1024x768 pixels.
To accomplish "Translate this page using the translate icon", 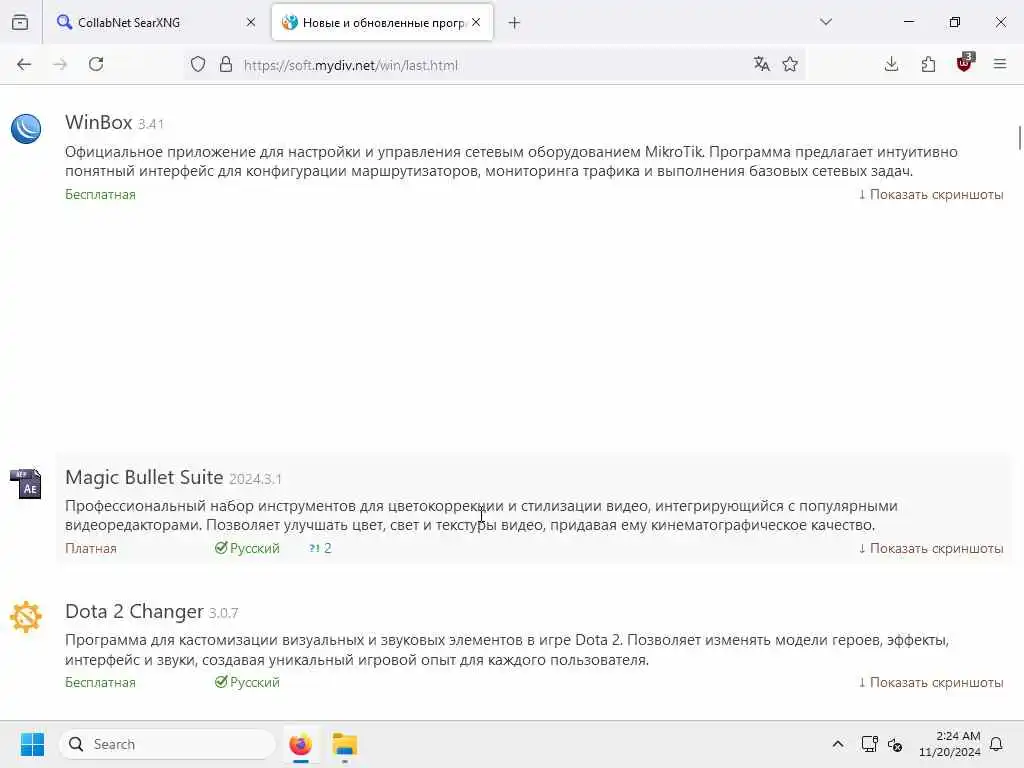I will [x=761, y=64].
